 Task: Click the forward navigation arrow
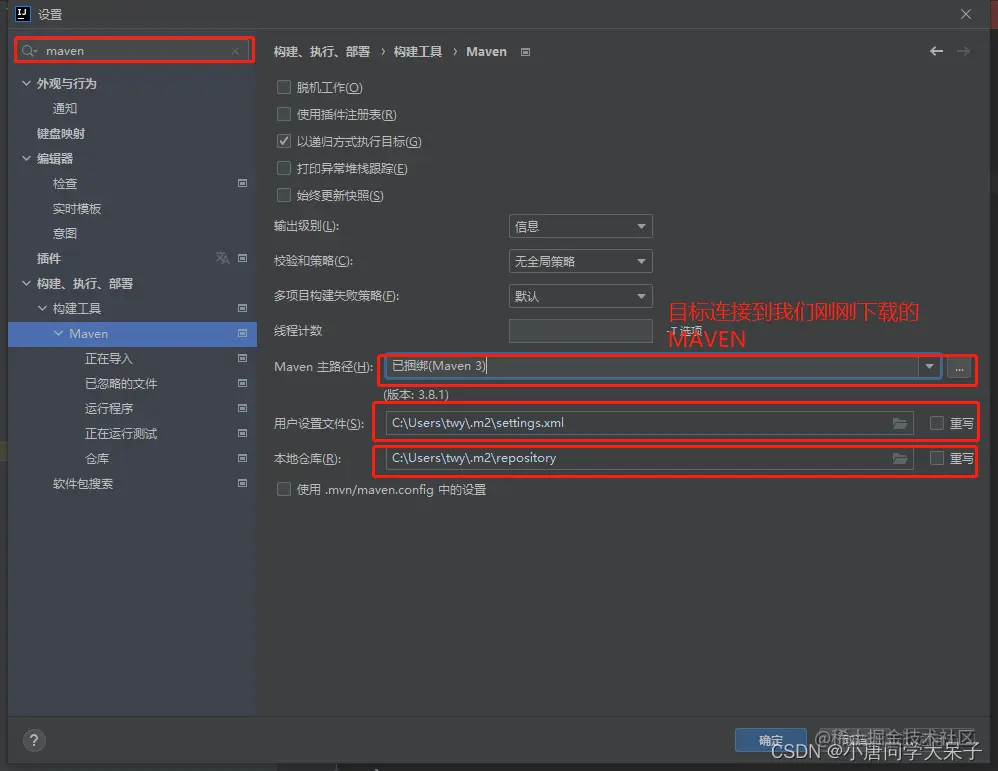pyautogui.click(x=964, y=51)
